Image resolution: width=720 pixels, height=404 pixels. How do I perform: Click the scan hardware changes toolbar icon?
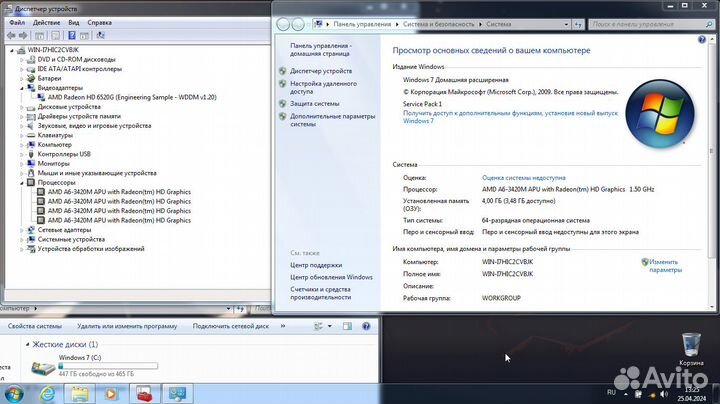pos(101,35)
